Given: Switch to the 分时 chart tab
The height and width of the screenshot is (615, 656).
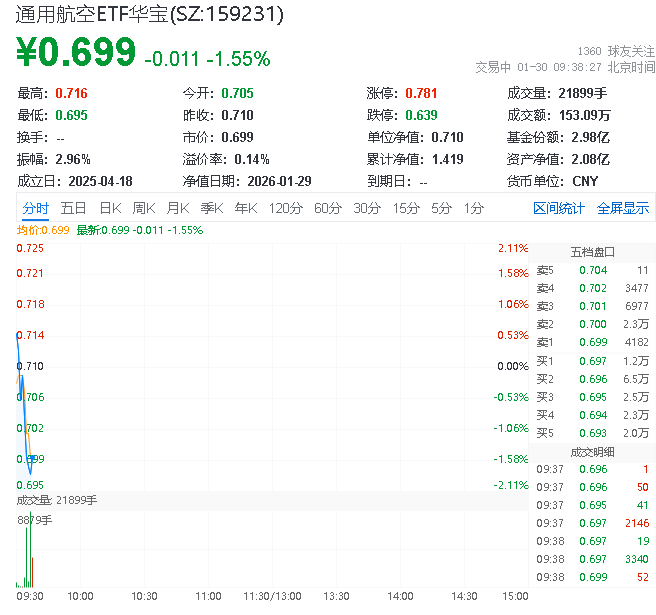Looking at the screenshot, I should point(35,208).
